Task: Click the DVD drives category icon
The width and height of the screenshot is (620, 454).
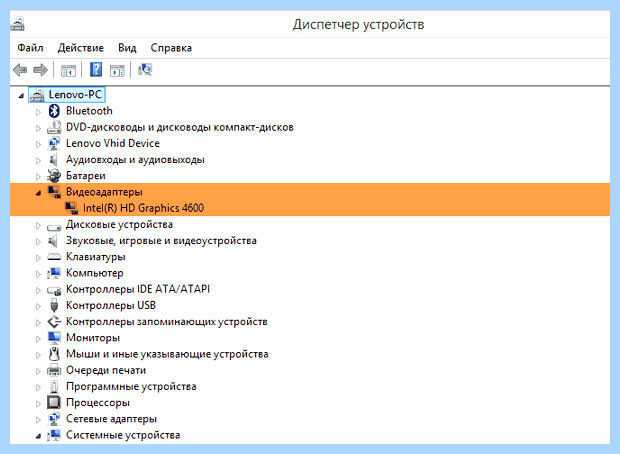Action: (54, 127)
